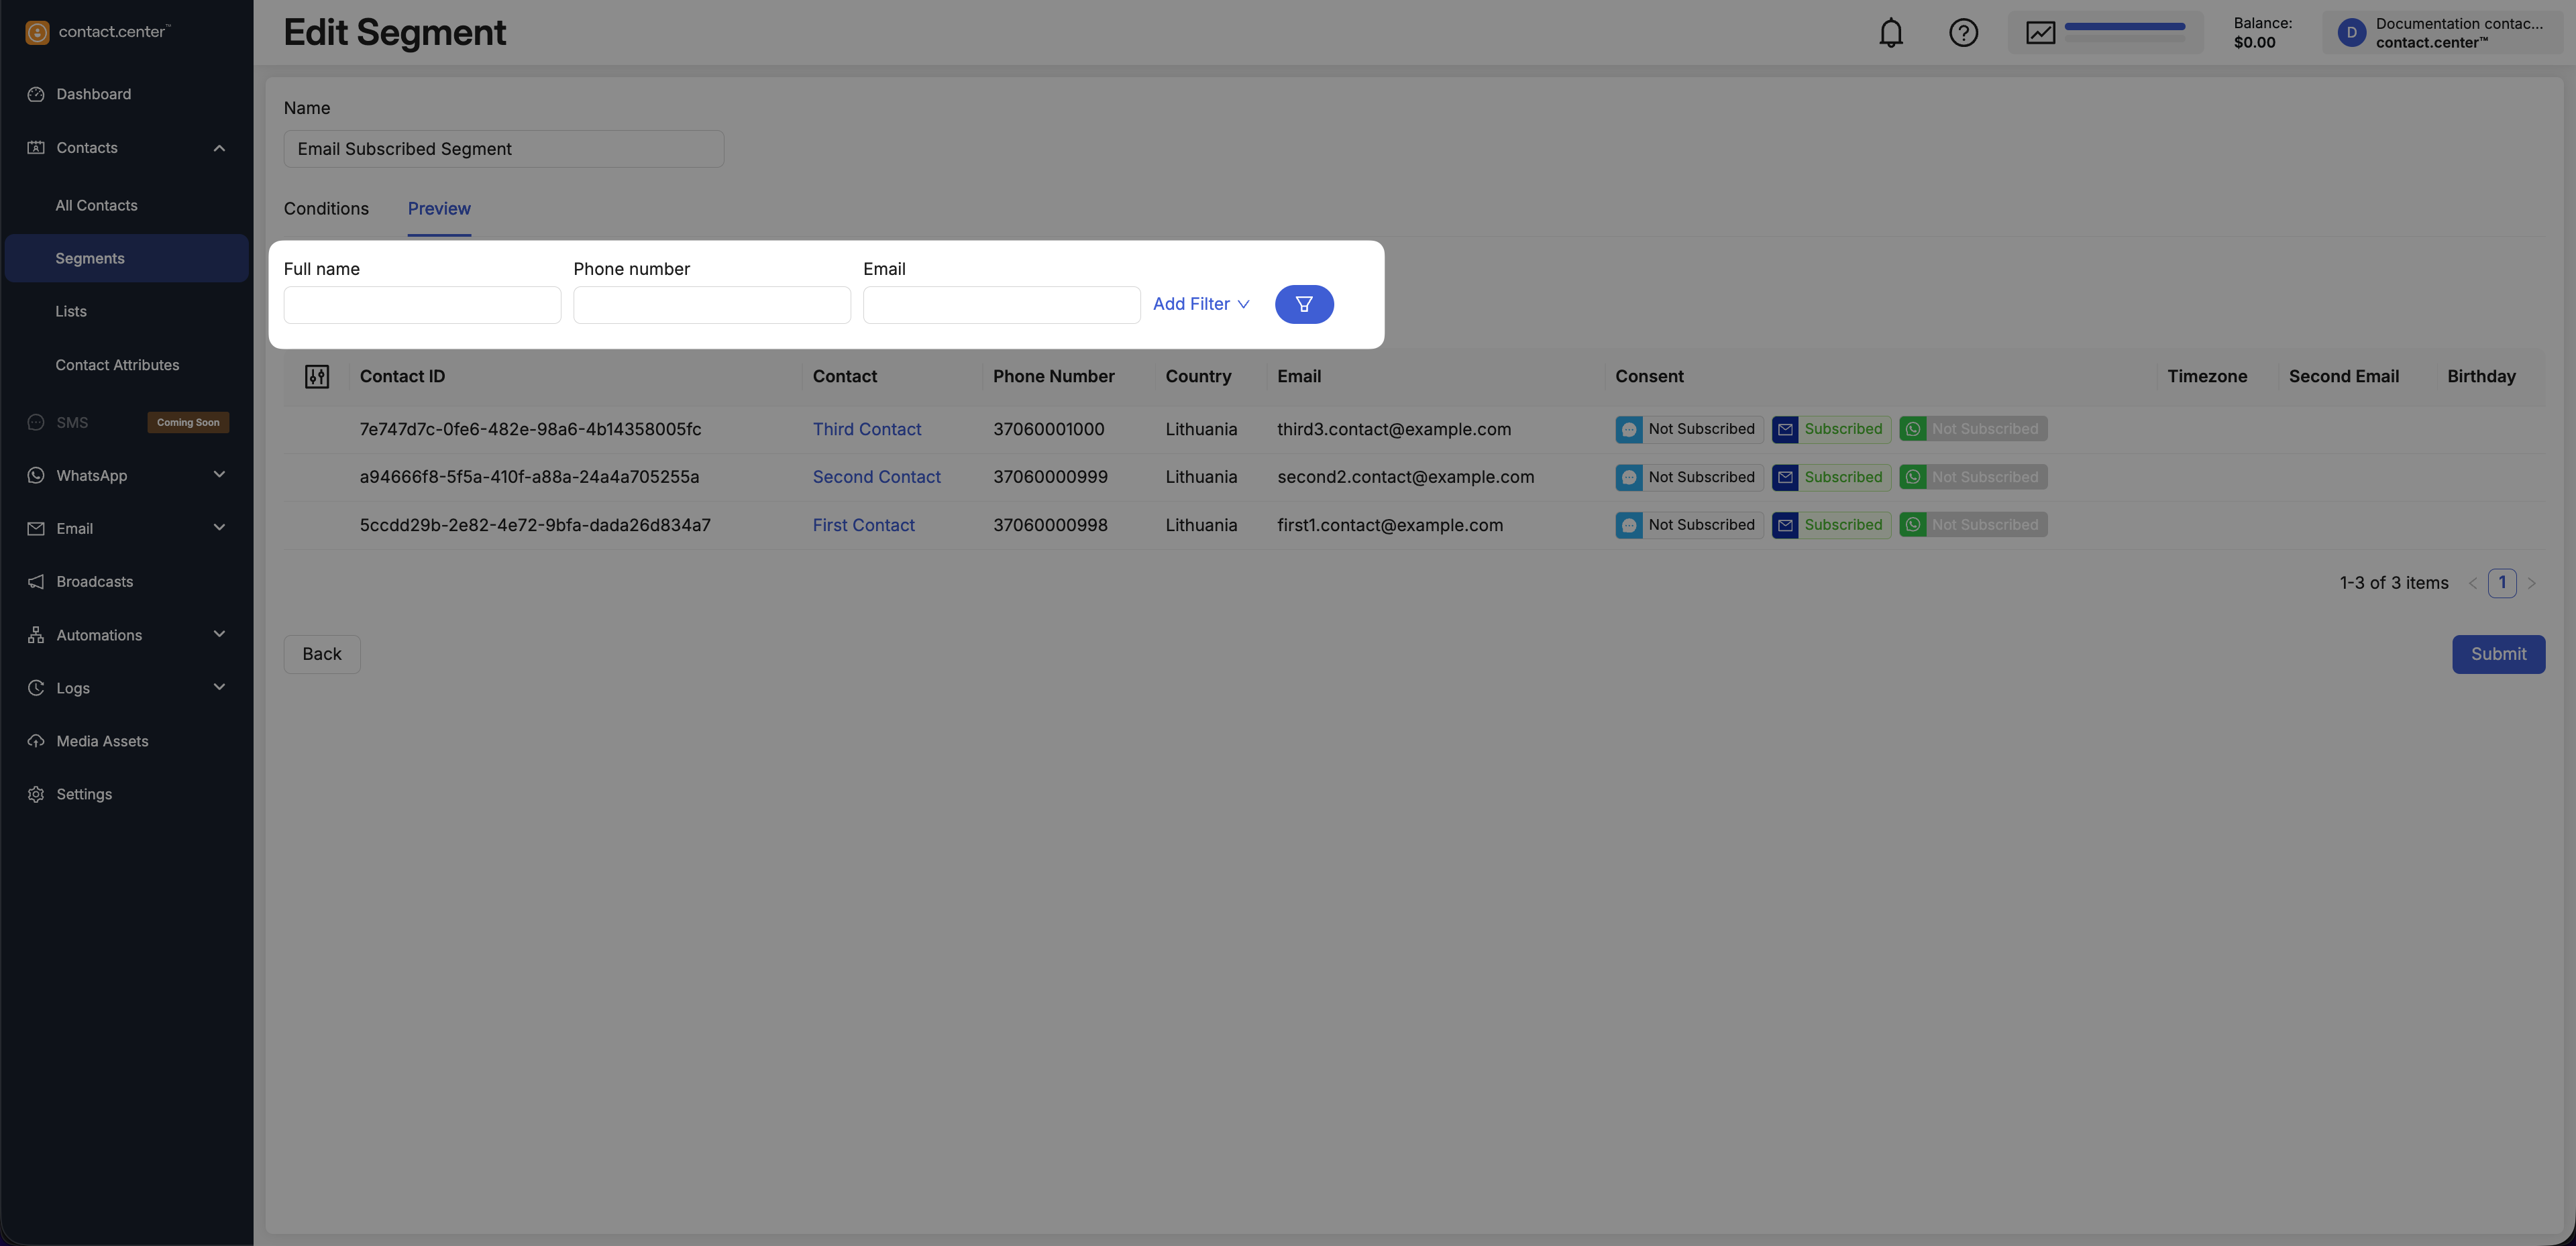Open the help question mark icon
The height and width of the screenshot is (1246, 2576).
(1963, 33)
